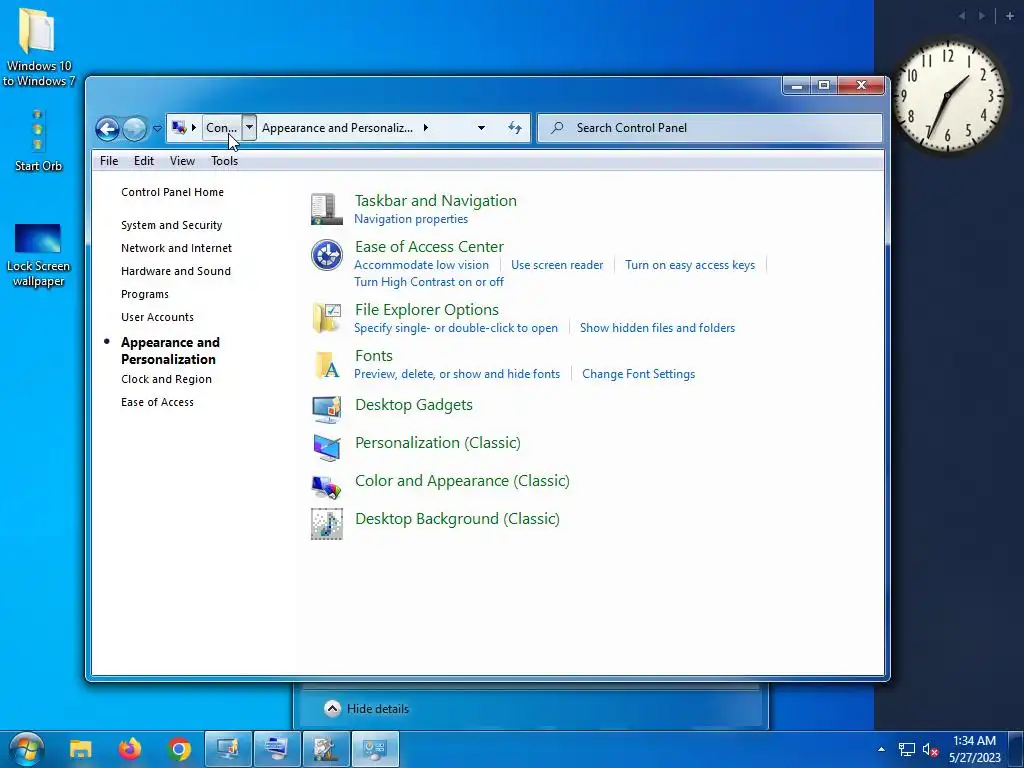
Task: Open the dropdown arrow next to Con...
Action: (249, 127)
